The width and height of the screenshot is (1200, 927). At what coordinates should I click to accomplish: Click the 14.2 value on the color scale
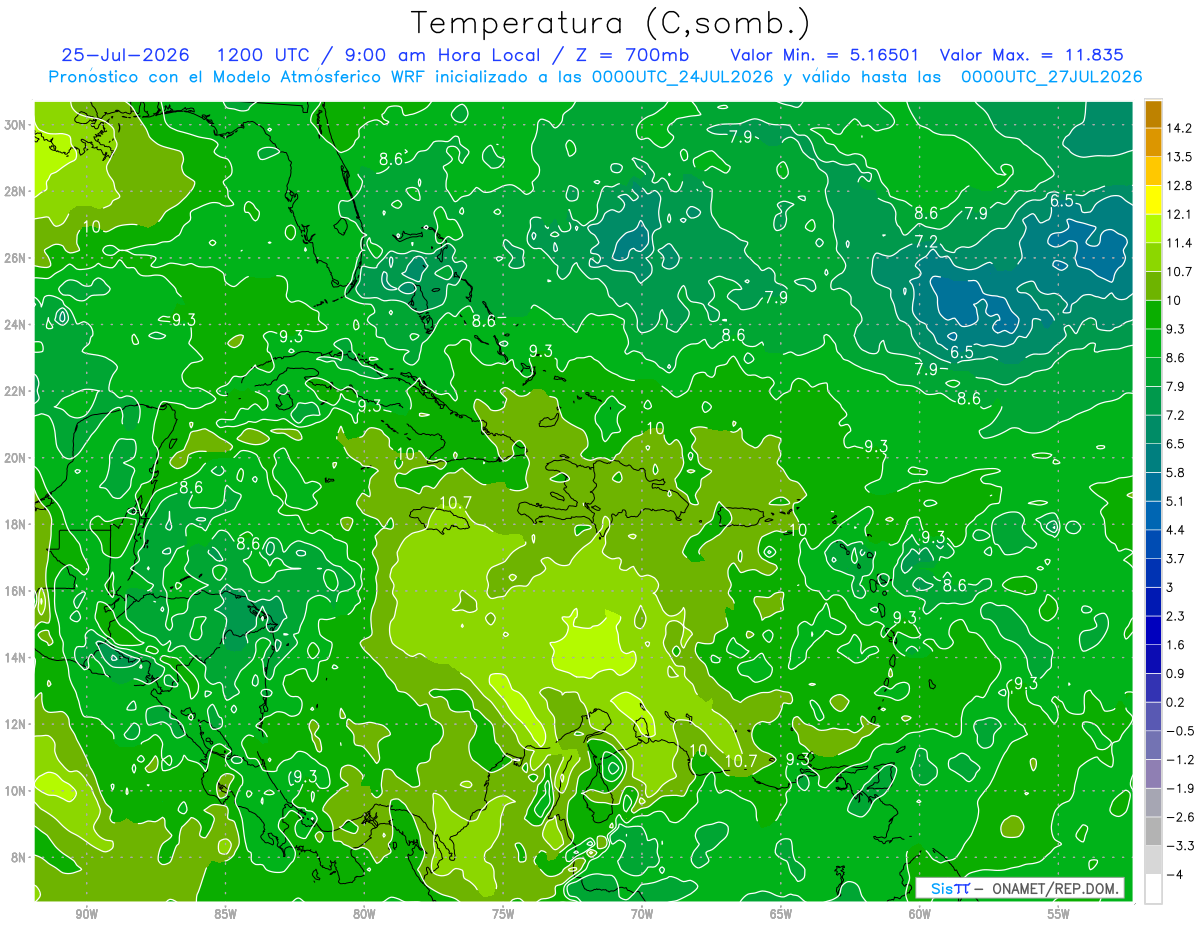(x=1179, y=128)
